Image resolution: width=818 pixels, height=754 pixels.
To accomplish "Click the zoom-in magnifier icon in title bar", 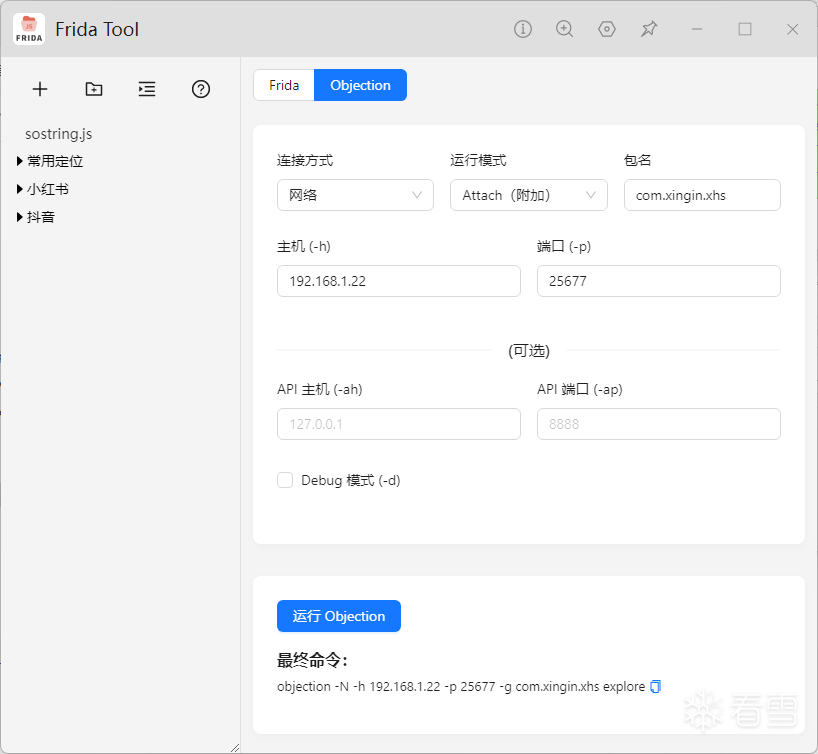I will [x=564, y=29].
